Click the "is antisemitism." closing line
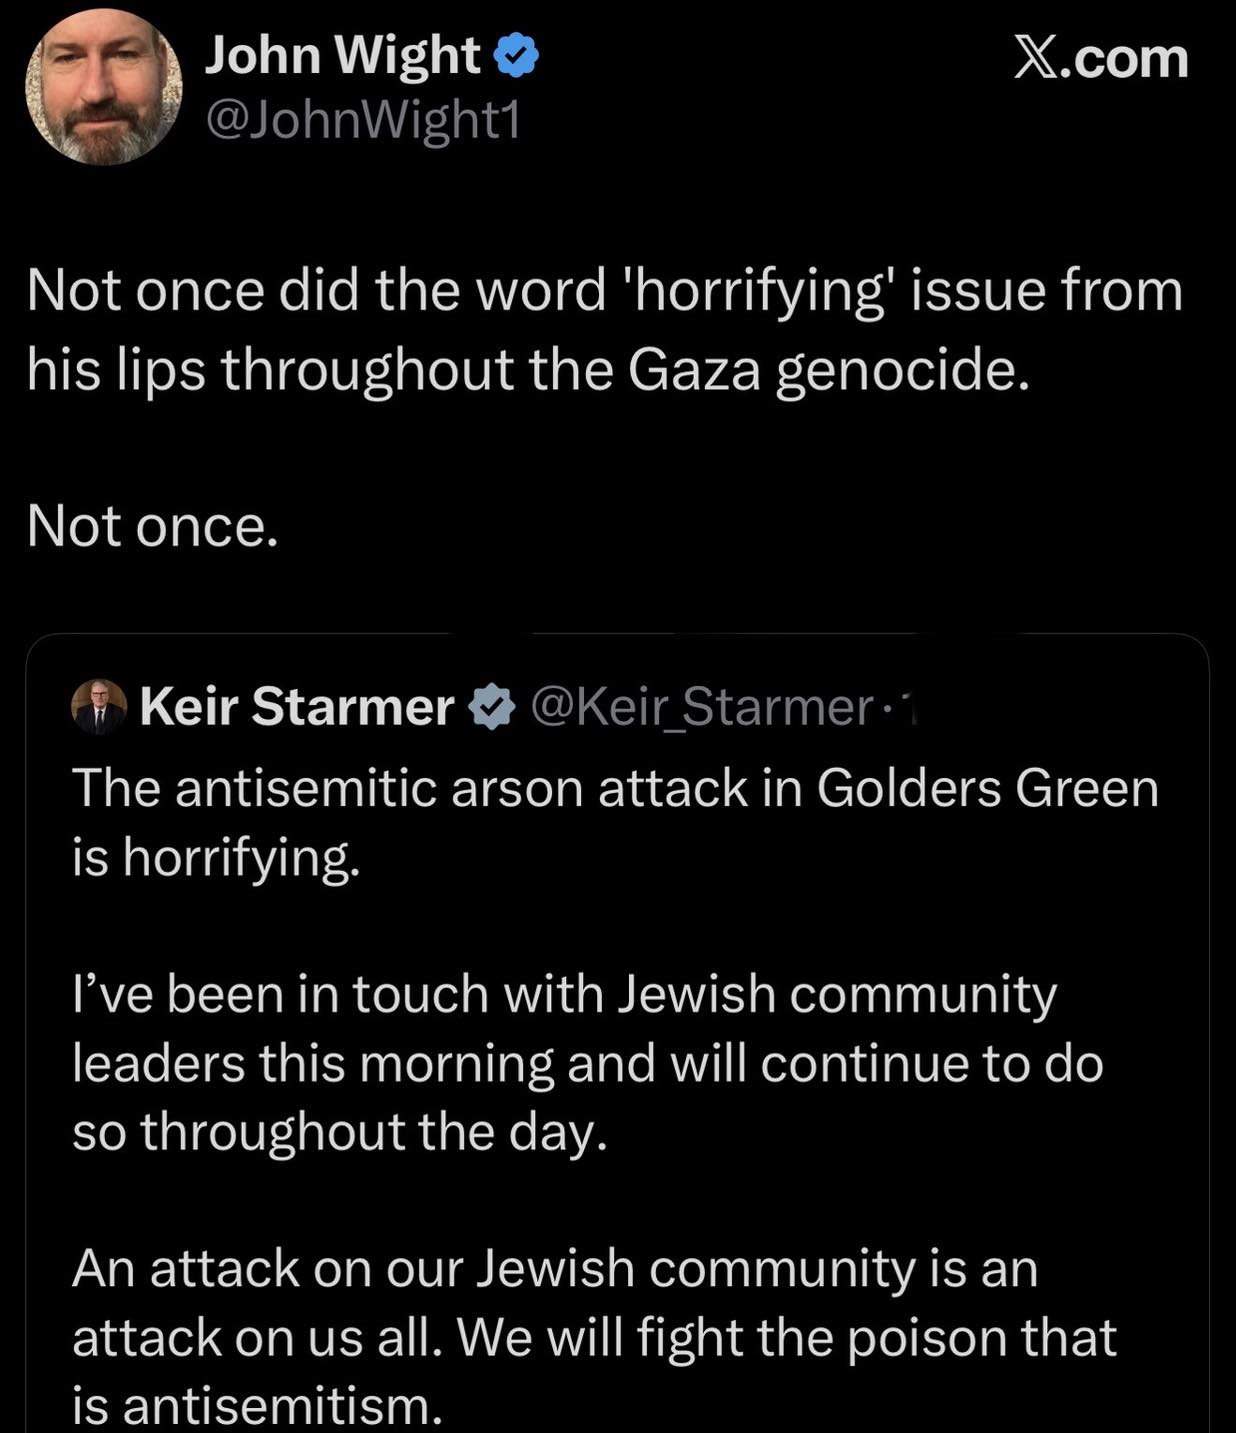The image size is (1236, 1433). [257, 1406]
